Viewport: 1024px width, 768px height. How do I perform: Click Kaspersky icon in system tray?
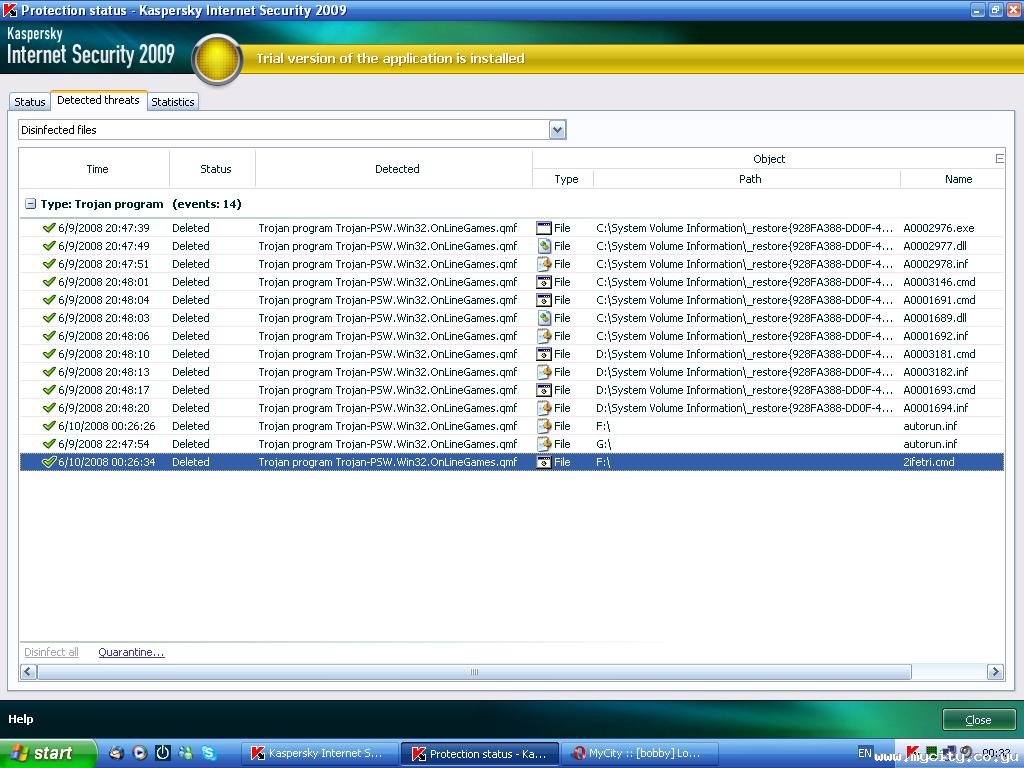click(x=913, y=752)
